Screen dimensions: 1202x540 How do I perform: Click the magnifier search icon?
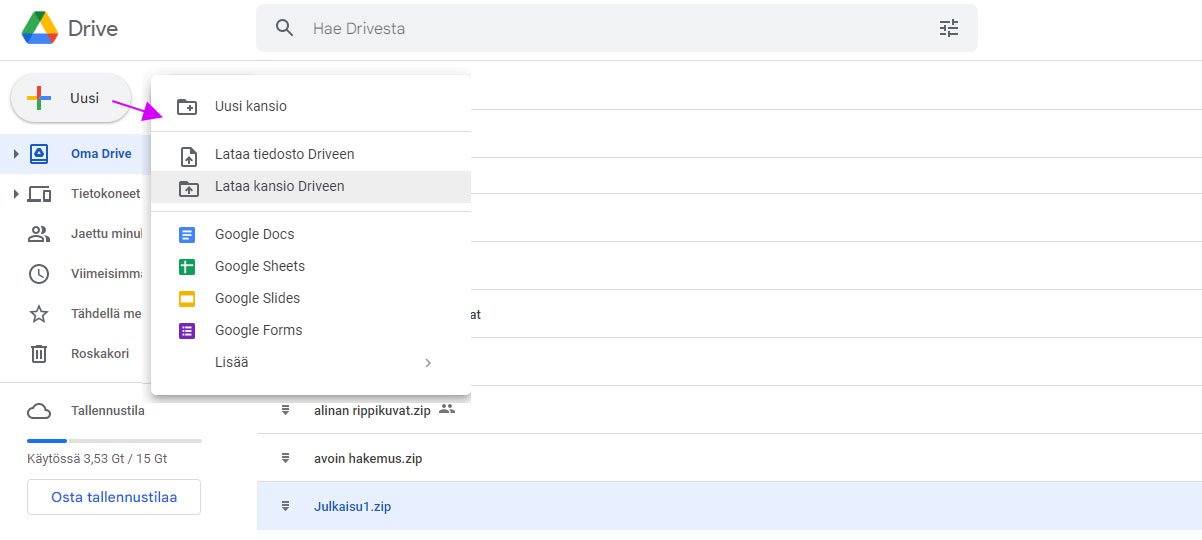(285, 28)
